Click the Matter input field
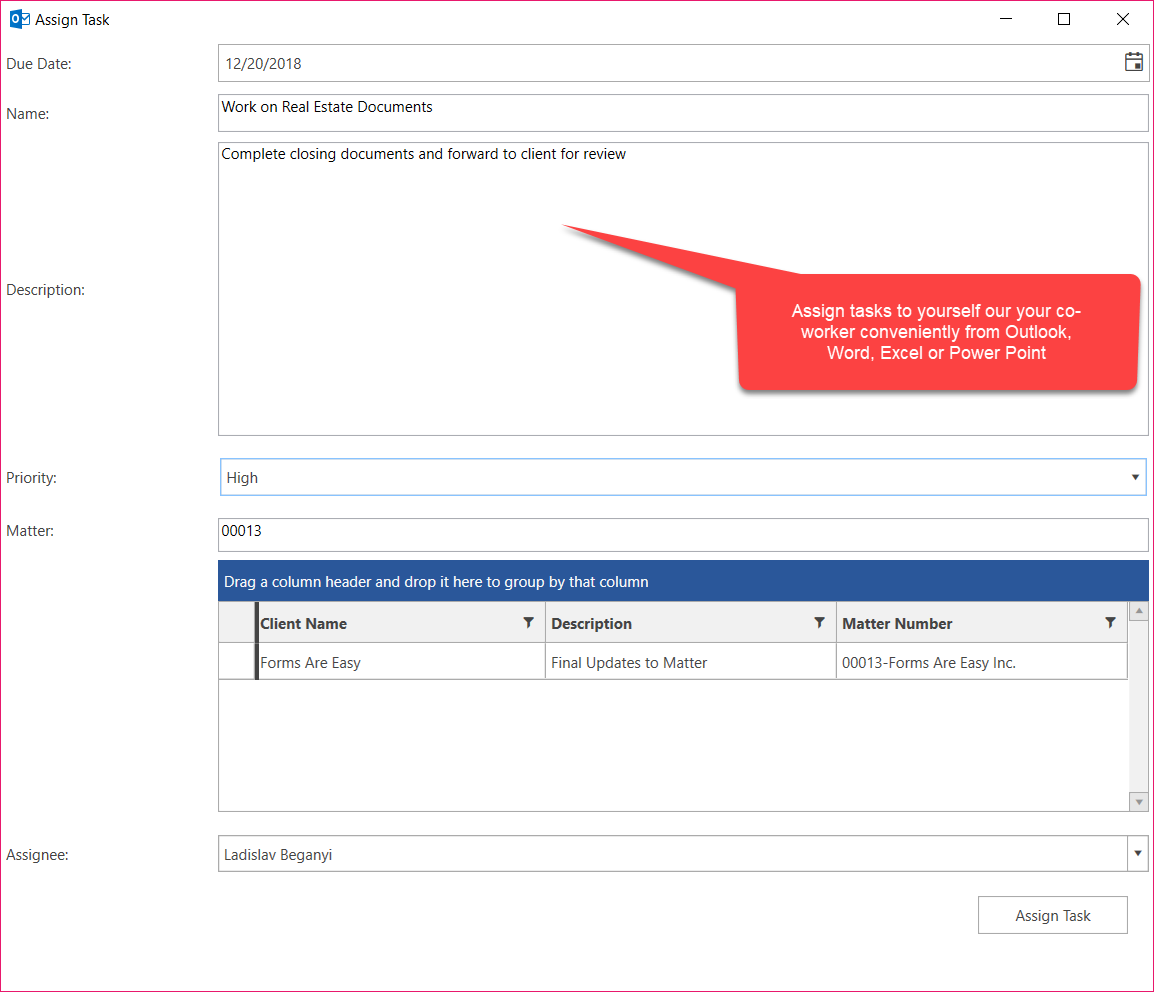The width and height of the screenshot is (1154, 992). tap(682, 534)
